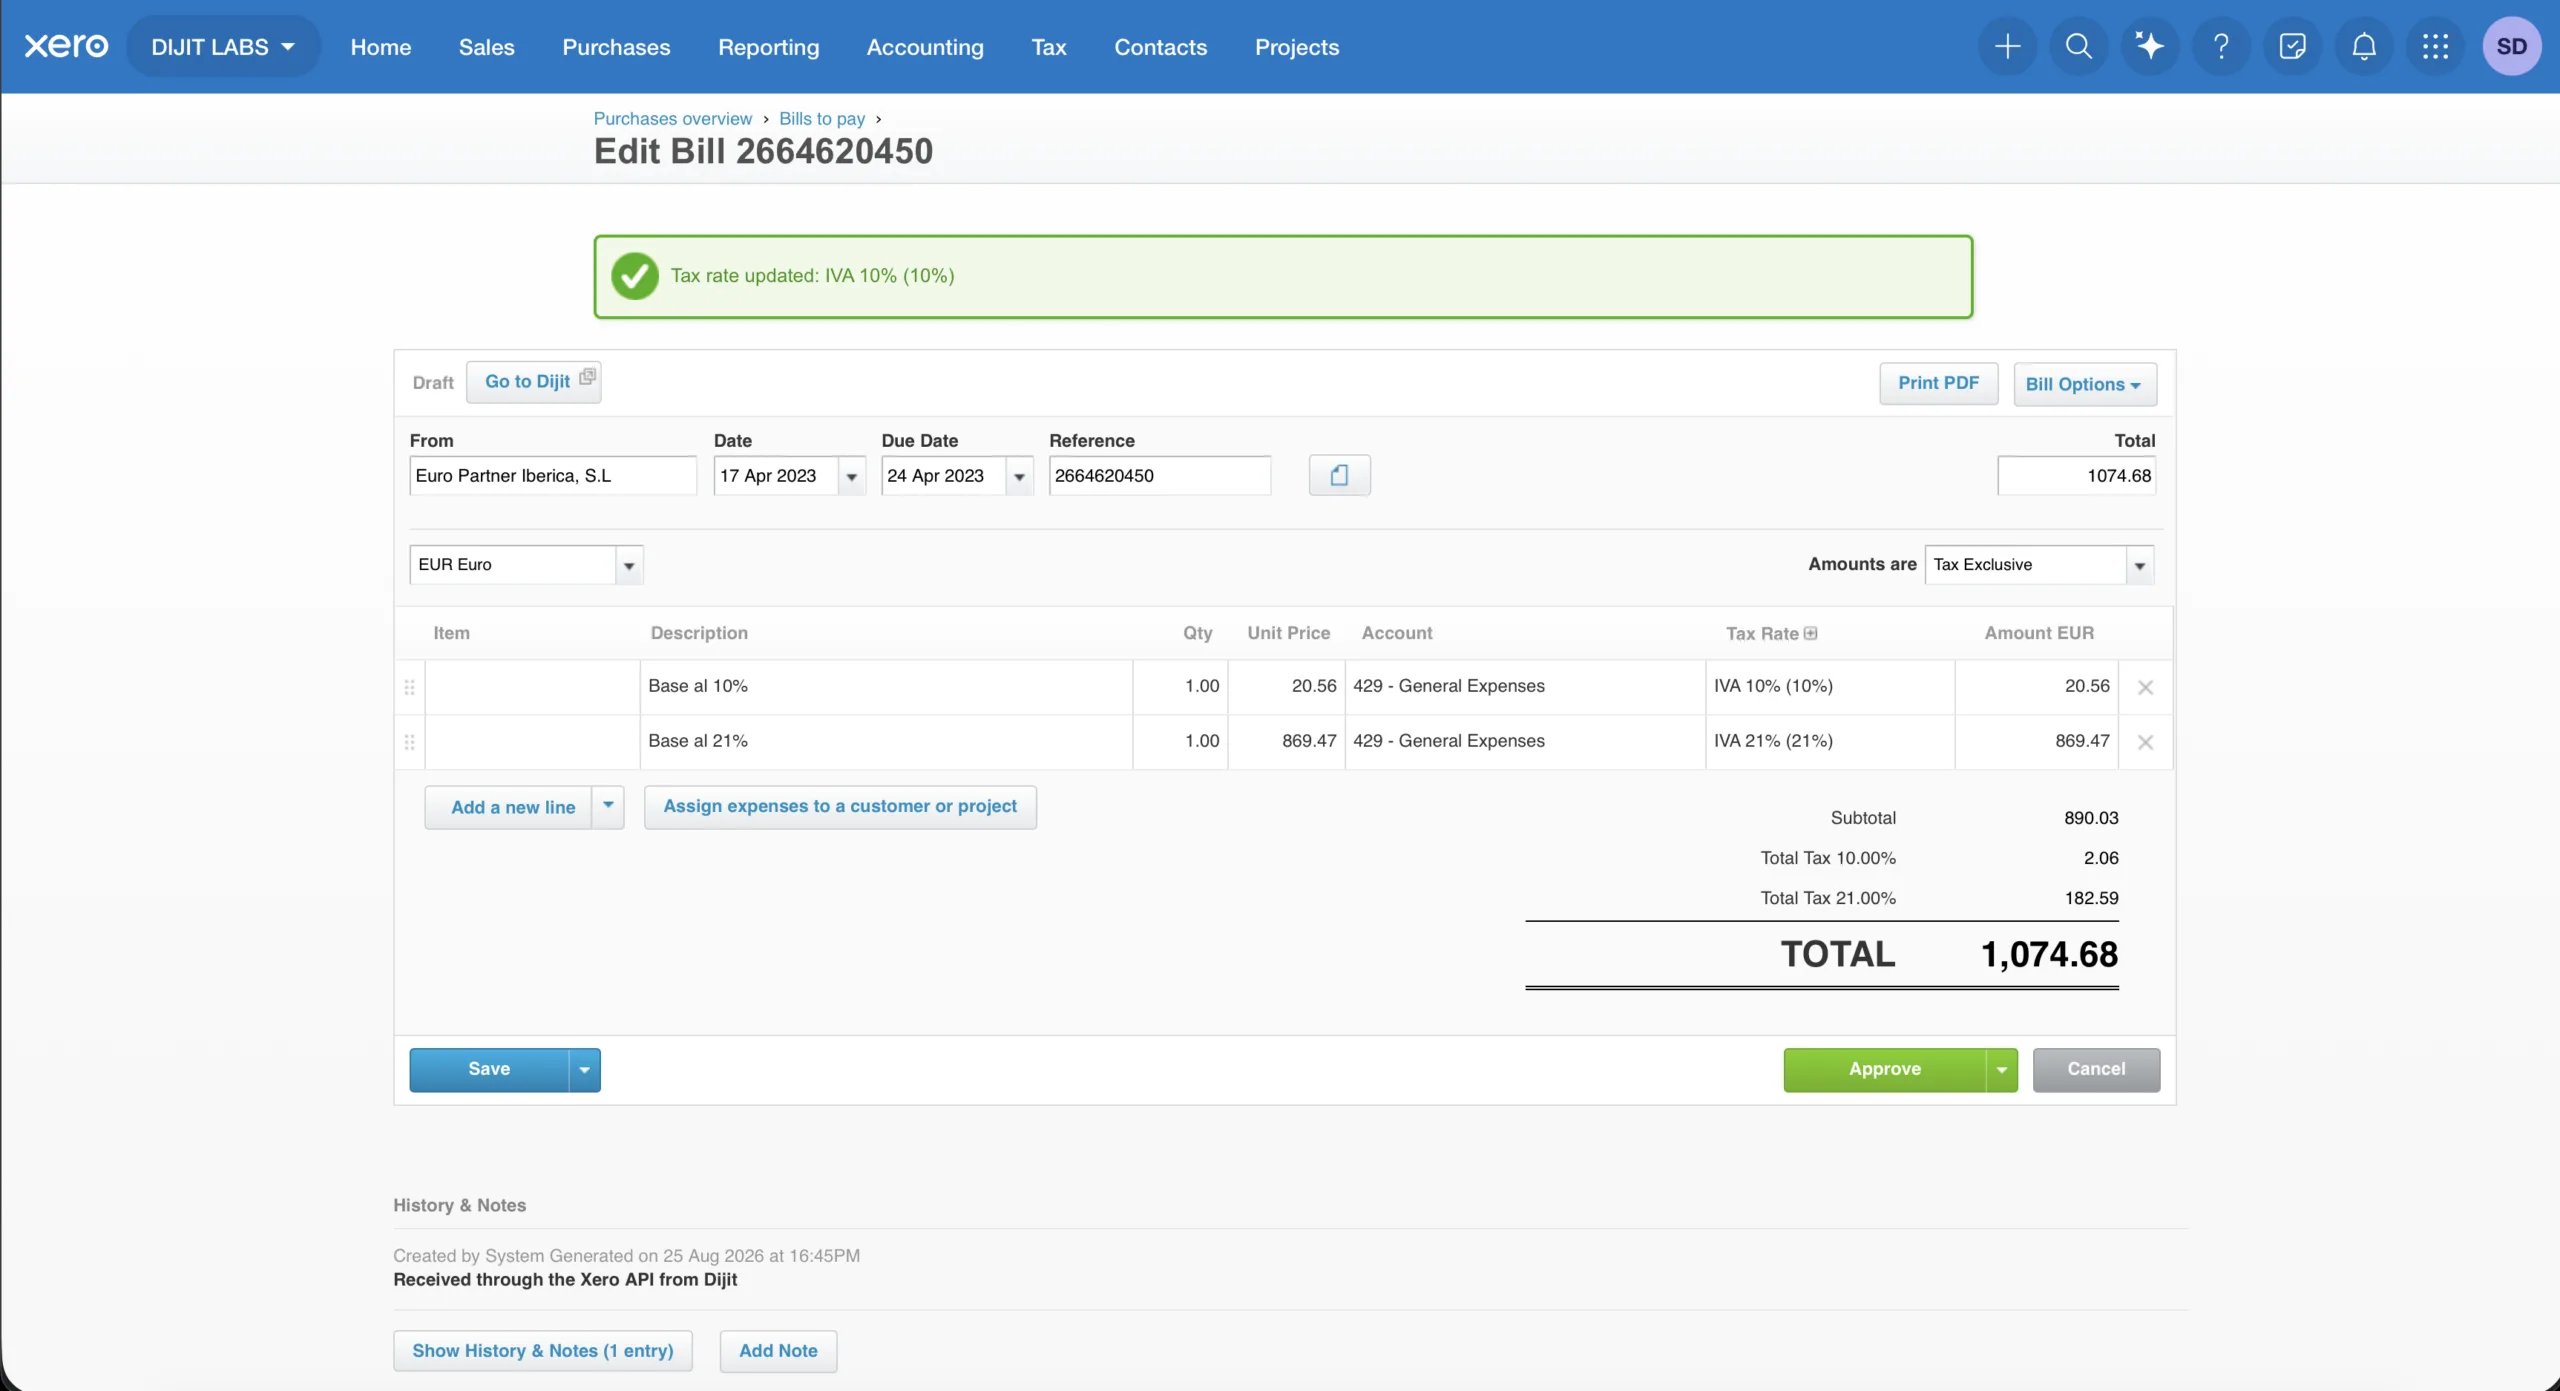Viewport: 2560px width, 1391px height.
Task: Click the Due Date field 24 Apr 2023
Action: pos(943,476)
